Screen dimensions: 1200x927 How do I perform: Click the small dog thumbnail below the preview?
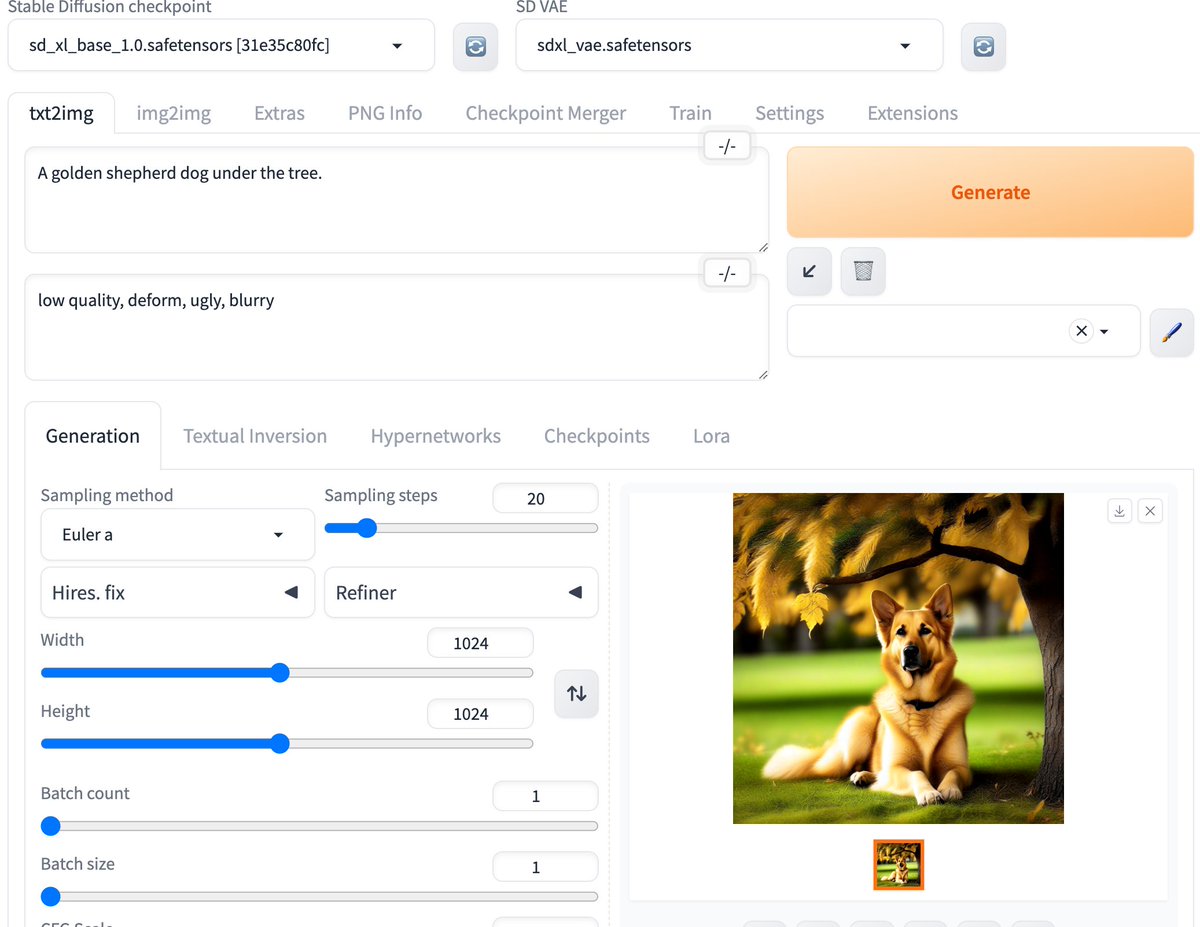tap(898, 865)
